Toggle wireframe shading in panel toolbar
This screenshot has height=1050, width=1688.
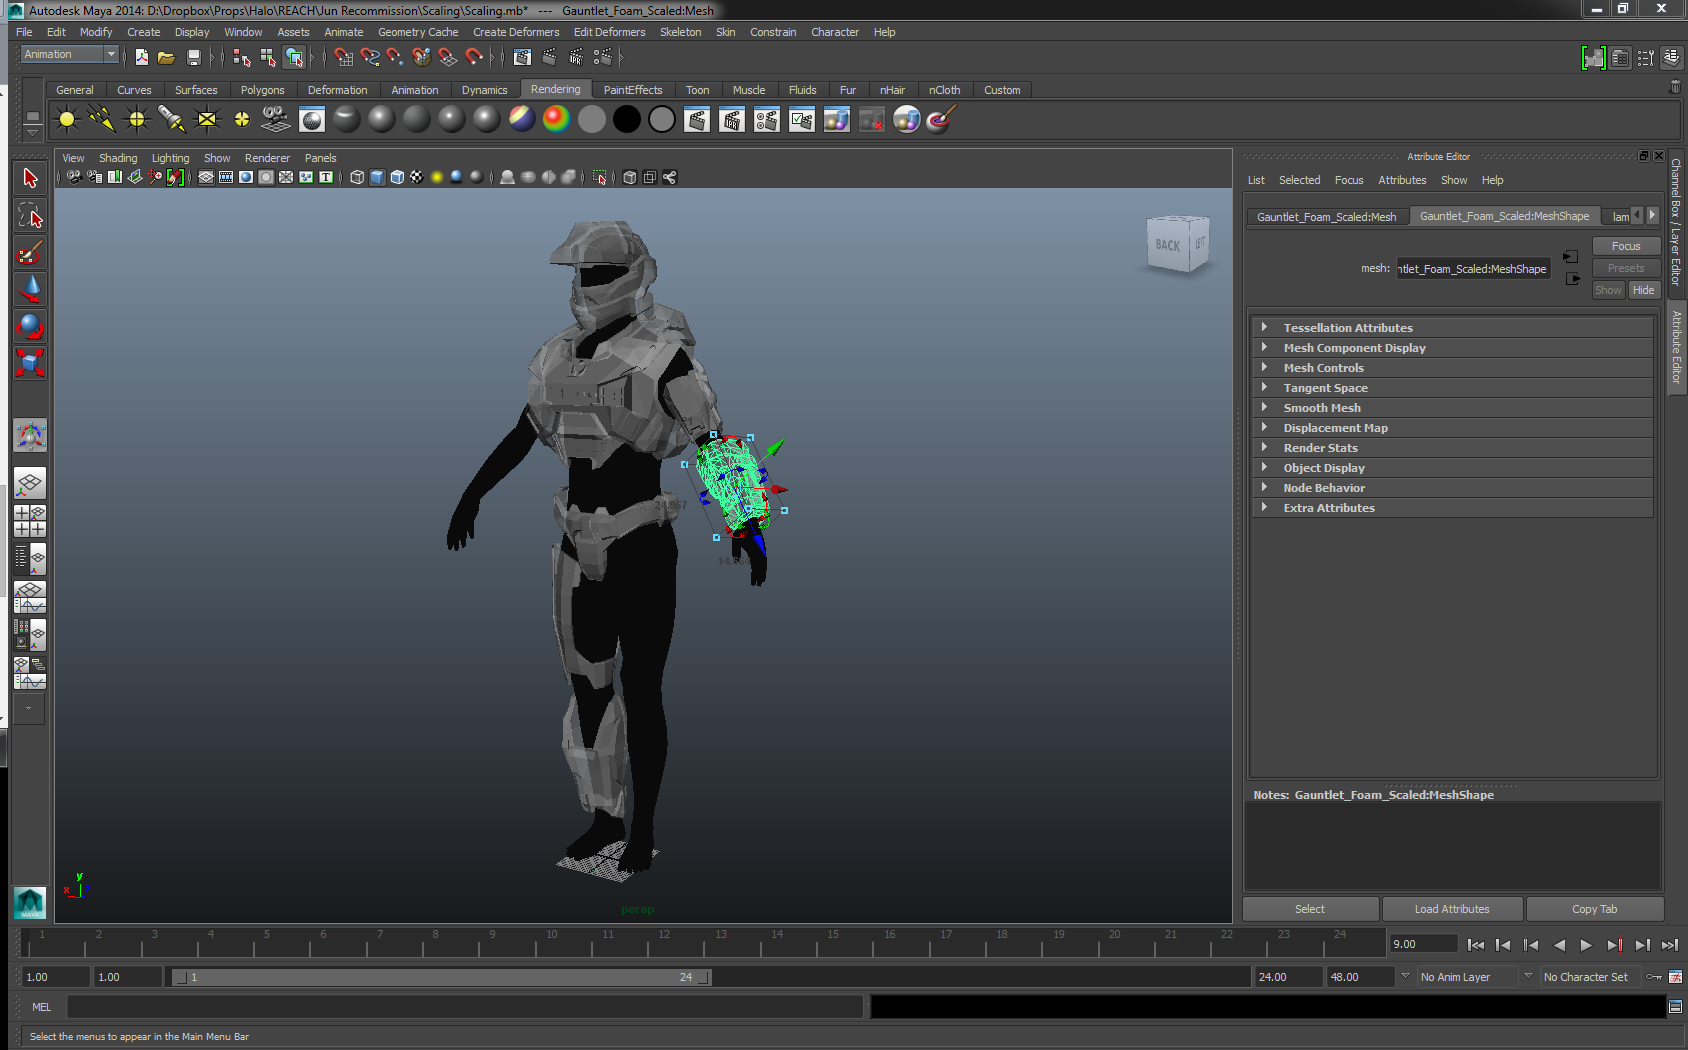click(357, 177)
